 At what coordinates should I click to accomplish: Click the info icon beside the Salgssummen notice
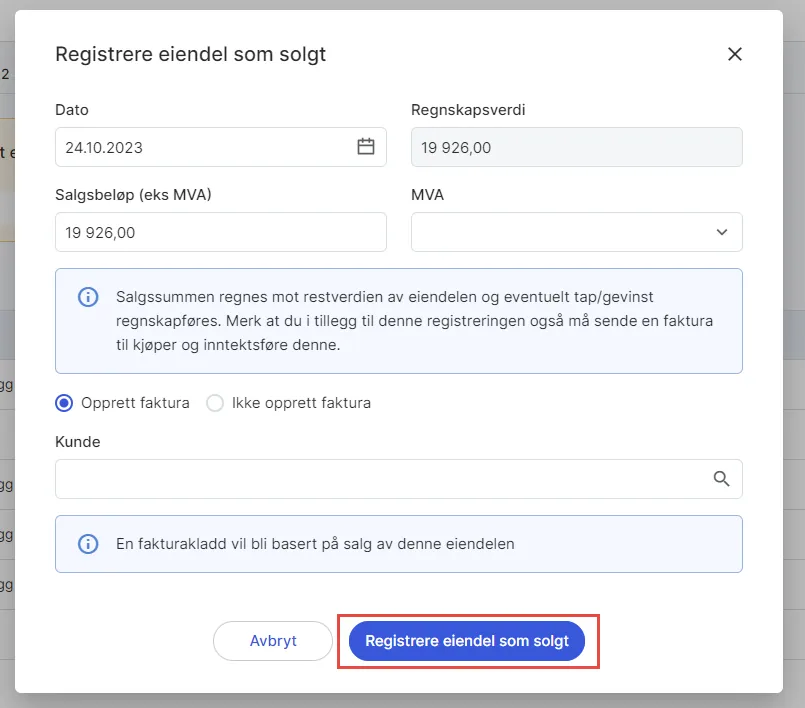87,296
